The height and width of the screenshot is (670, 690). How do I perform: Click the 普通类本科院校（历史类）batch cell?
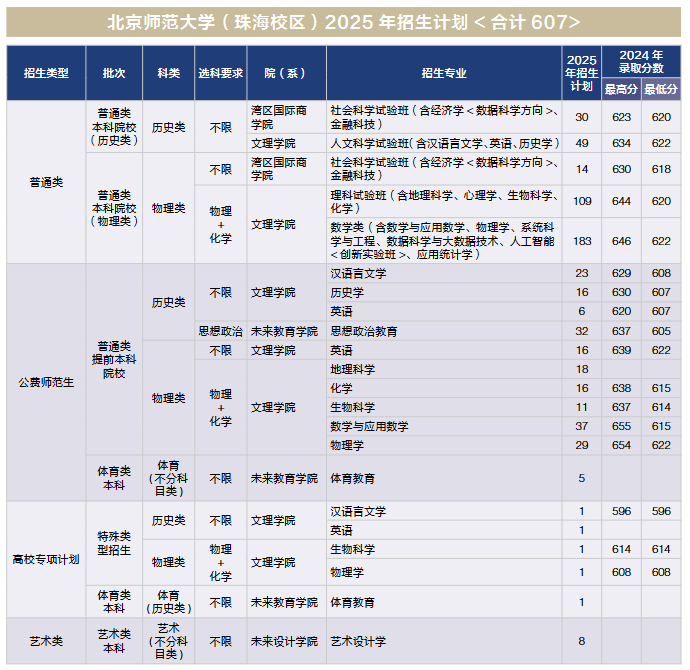tap(114, 127)
